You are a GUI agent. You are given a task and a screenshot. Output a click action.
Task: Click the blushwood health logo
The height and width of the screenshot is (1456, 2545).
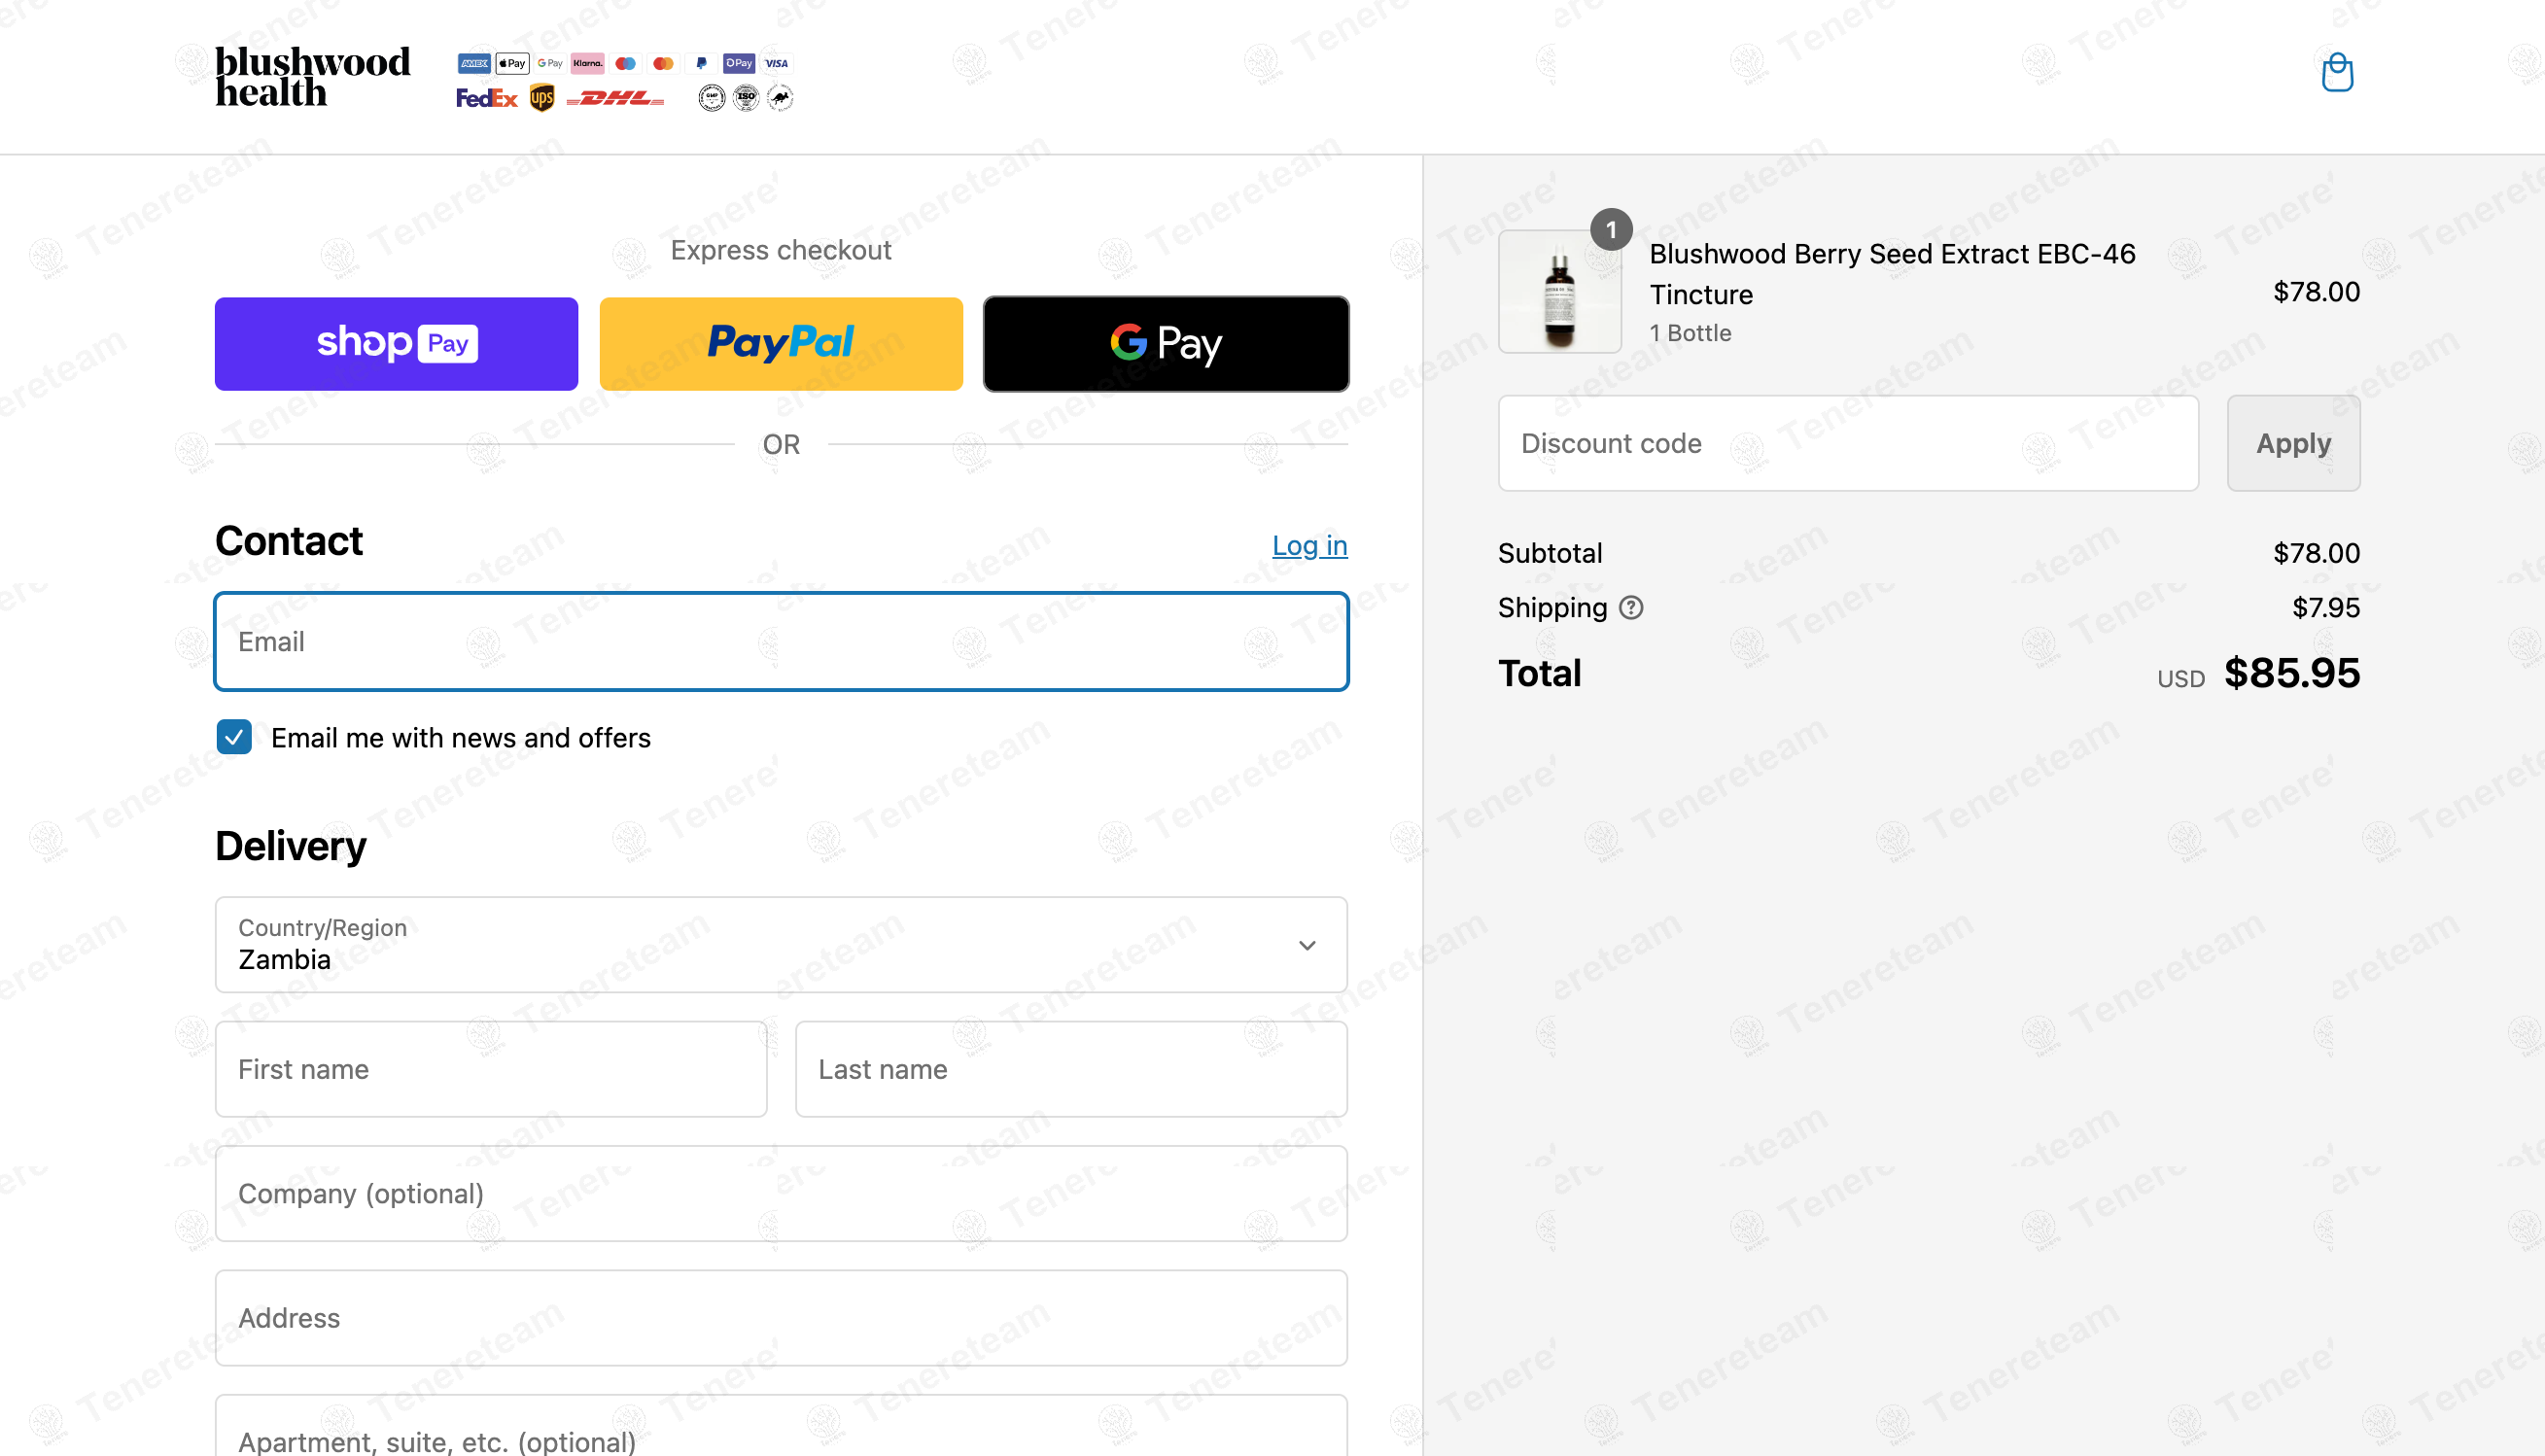(x=313, y=76)
